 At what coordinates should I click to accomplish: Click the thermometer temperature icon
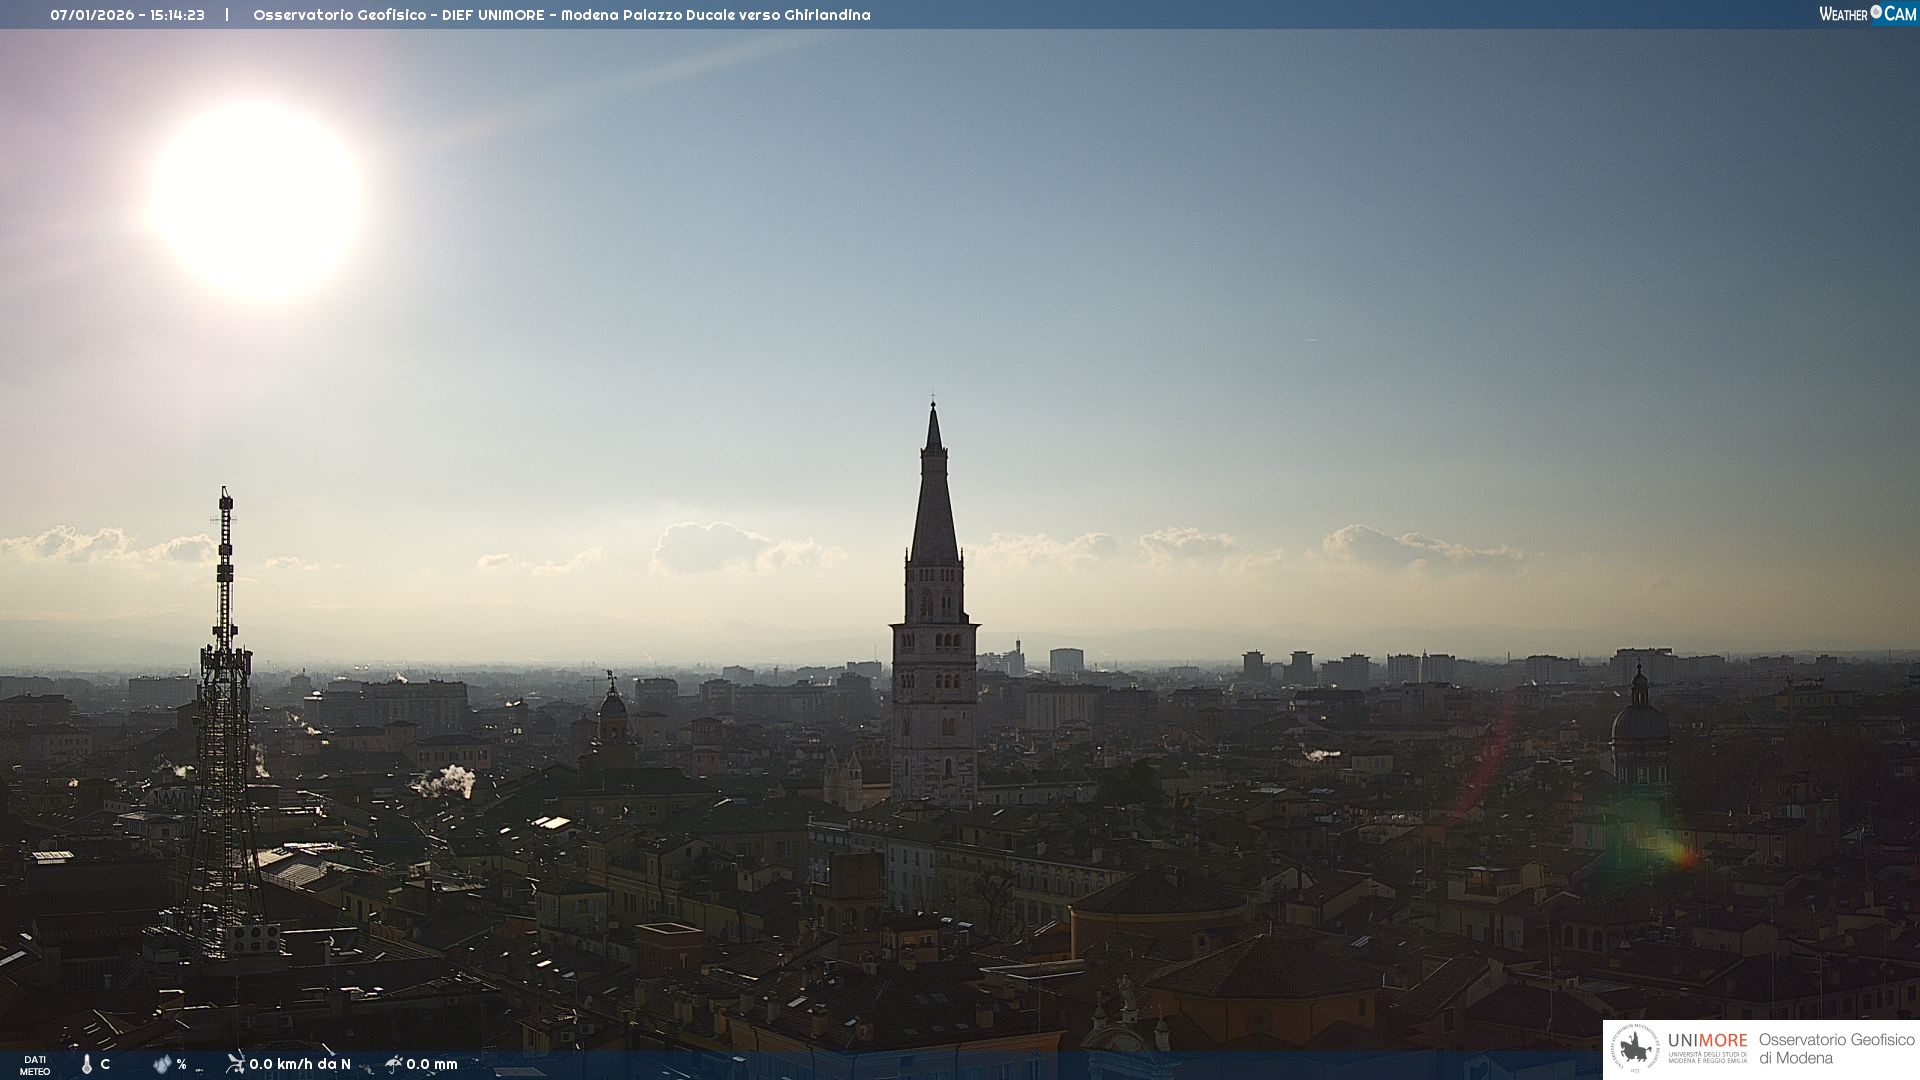pyautogui.click(x=87, y=1065)
